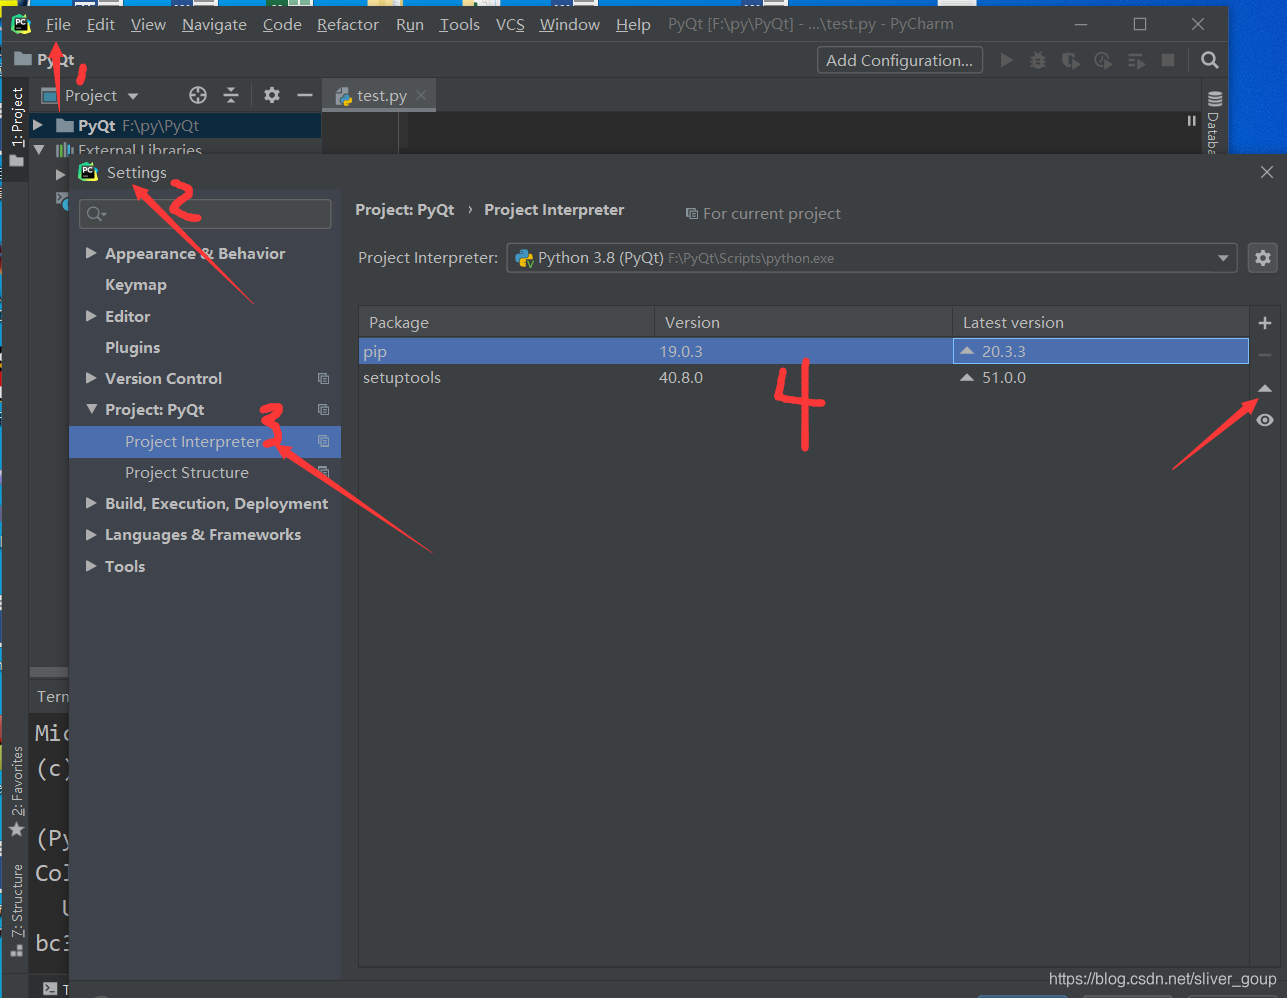Open the Run menu
This screenshot has height=998, width=1287.
[x=410, y=24]
